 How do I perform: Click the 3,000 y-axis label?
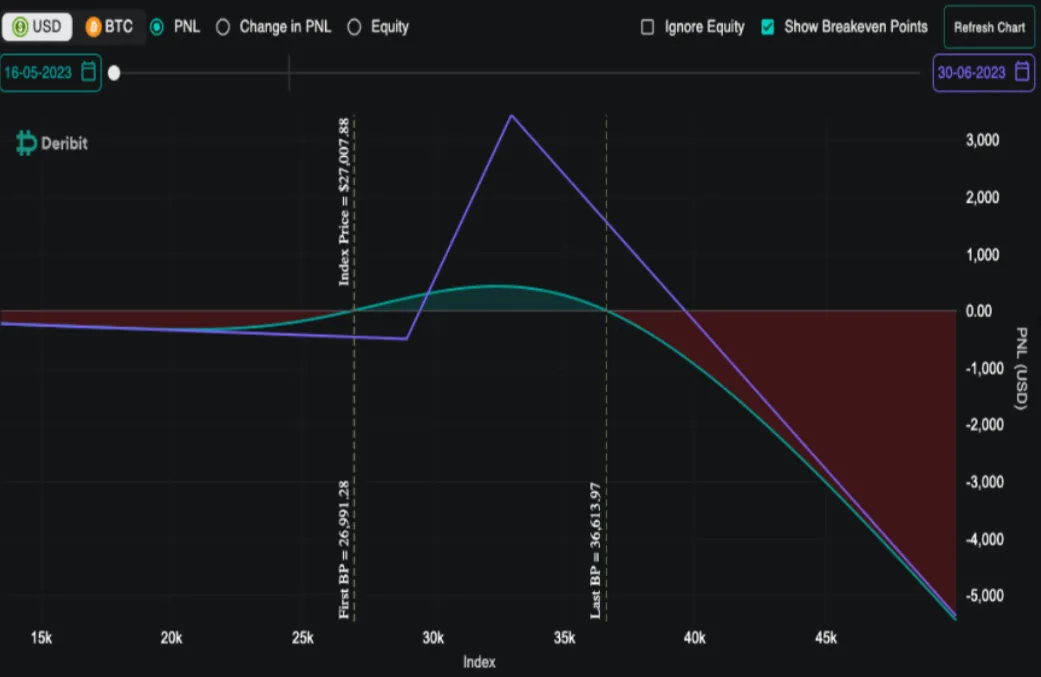pyautogui.click(x=983, y=140)
